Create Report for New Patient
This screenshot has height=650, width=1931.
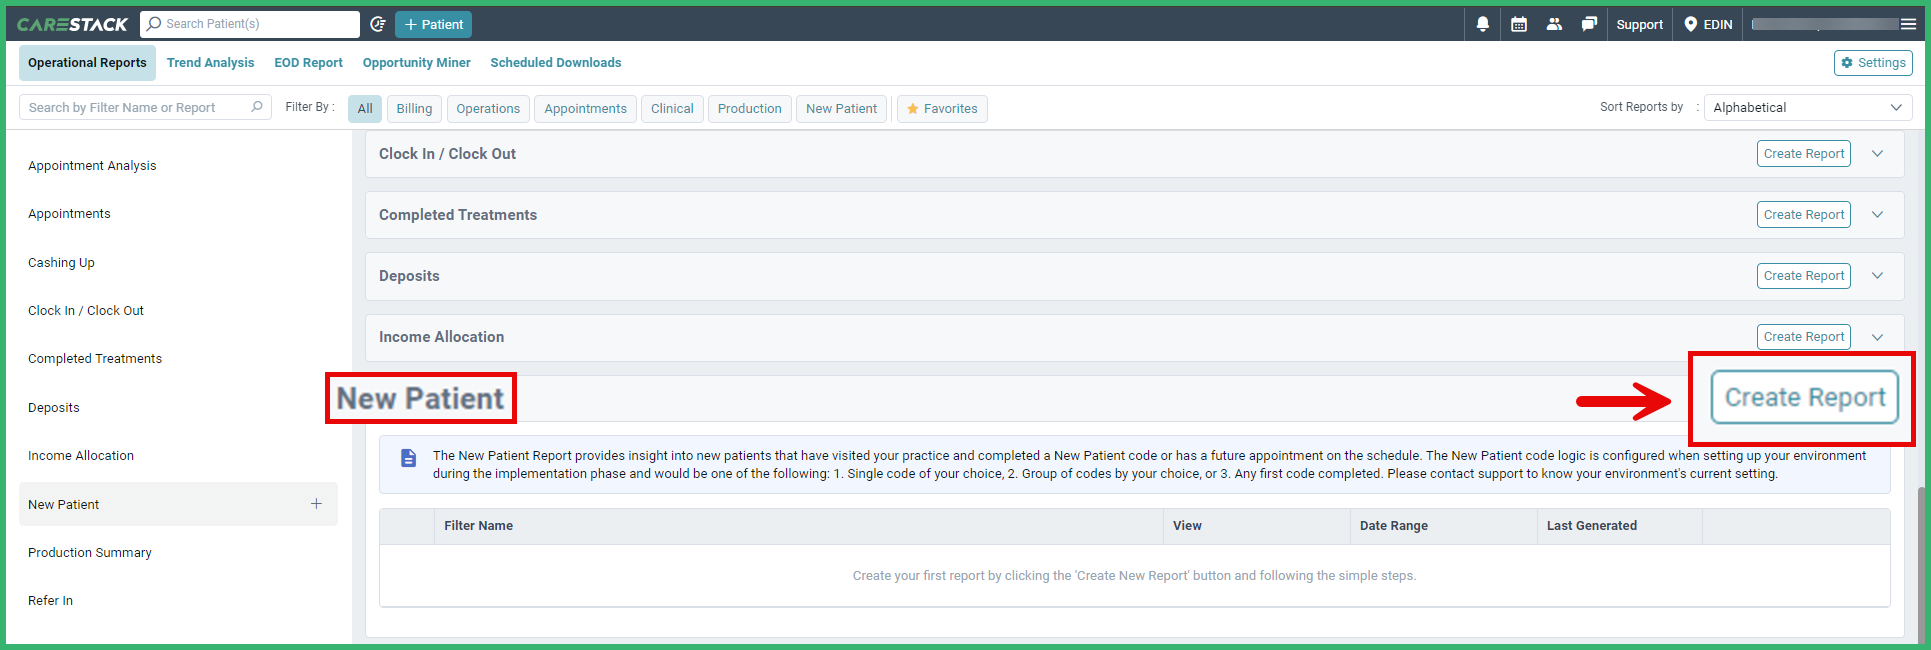point(1804,397)
